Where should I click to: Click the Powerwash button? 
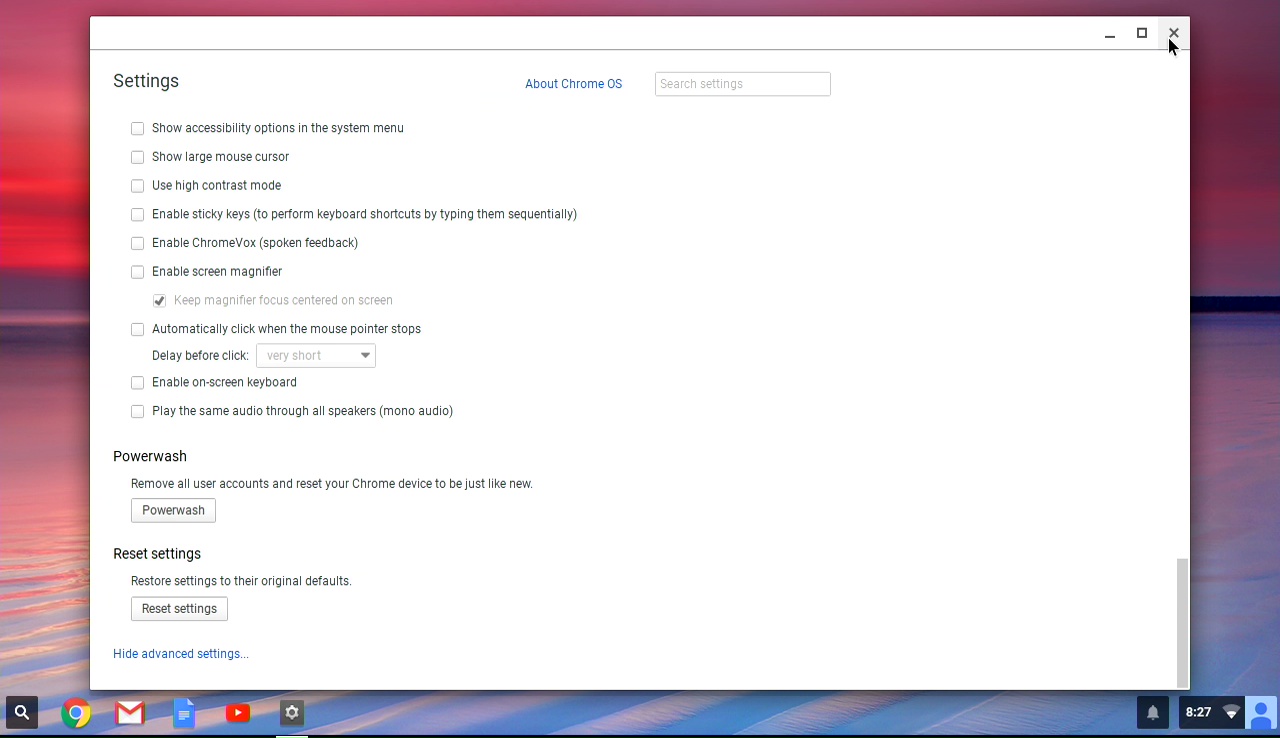click(x=173, y=510)
